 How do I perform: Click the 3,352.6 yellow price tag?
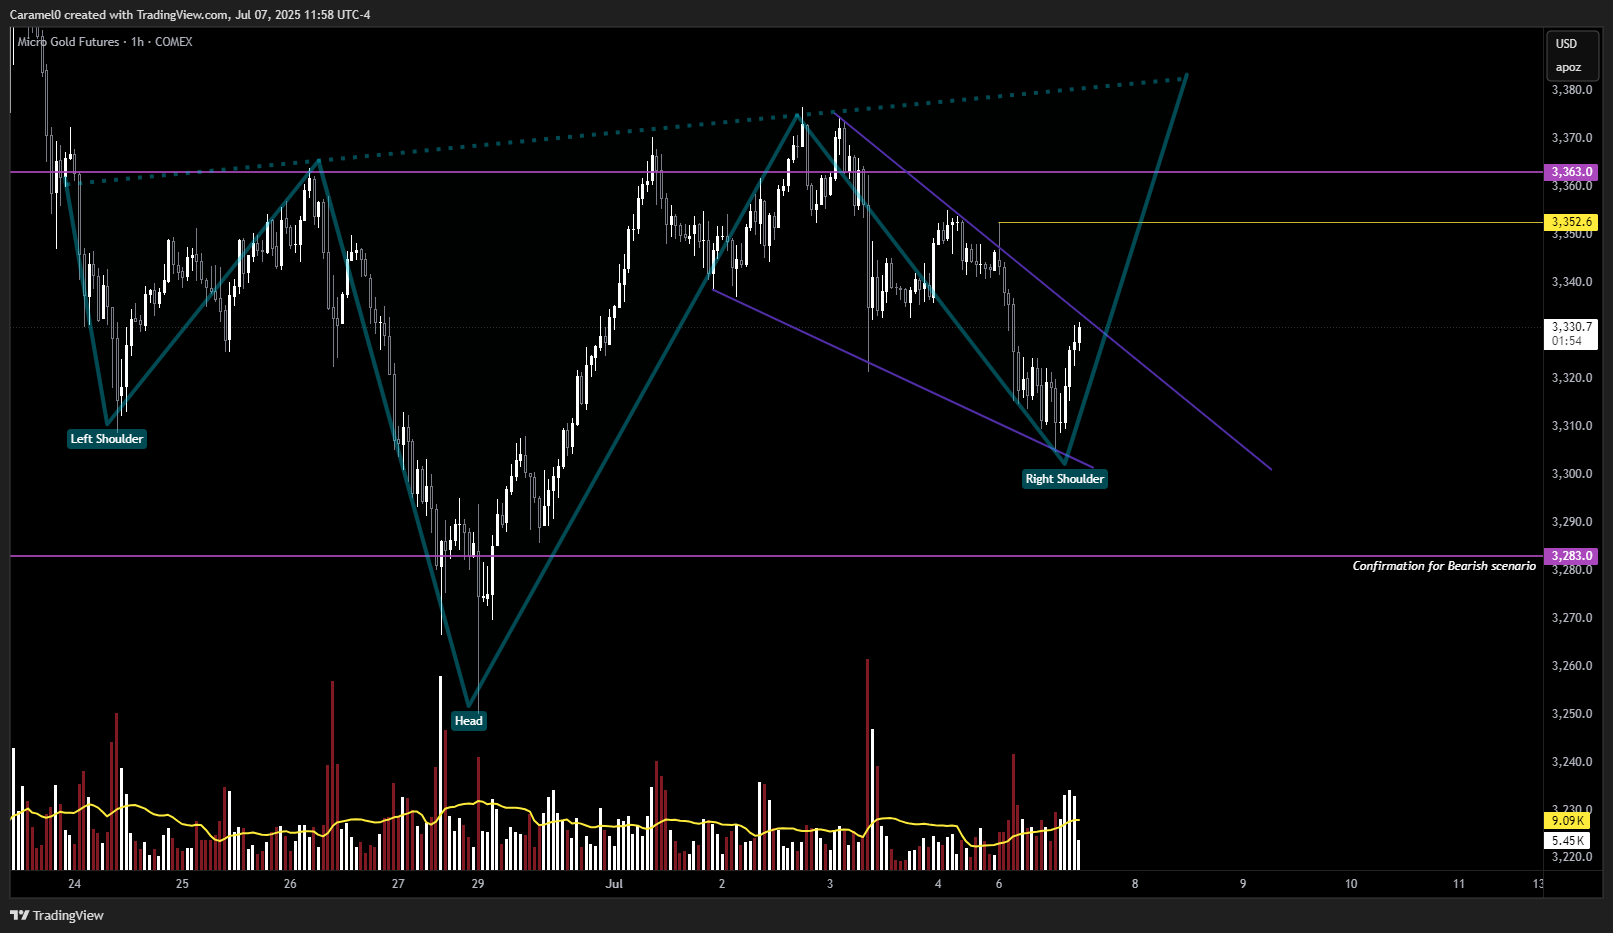tap(1571, 222)
